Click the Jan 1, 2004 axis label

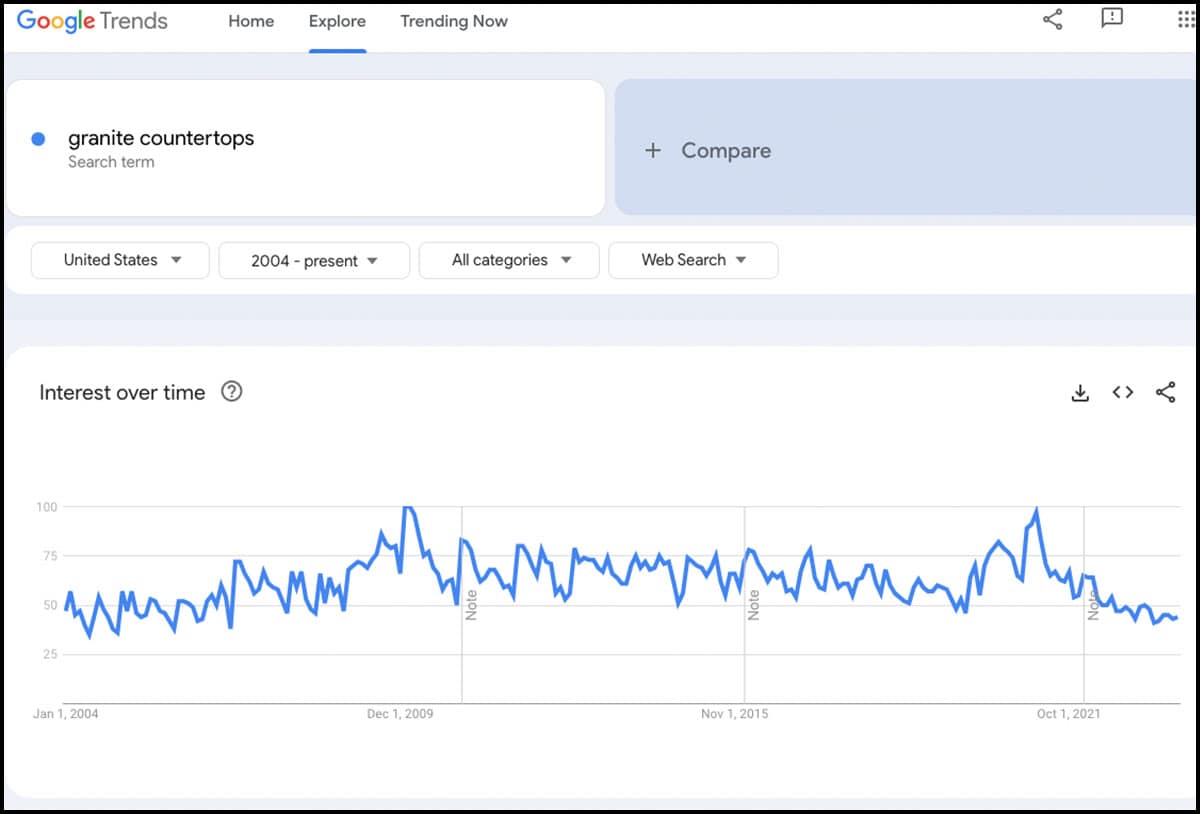pos(66,714)
